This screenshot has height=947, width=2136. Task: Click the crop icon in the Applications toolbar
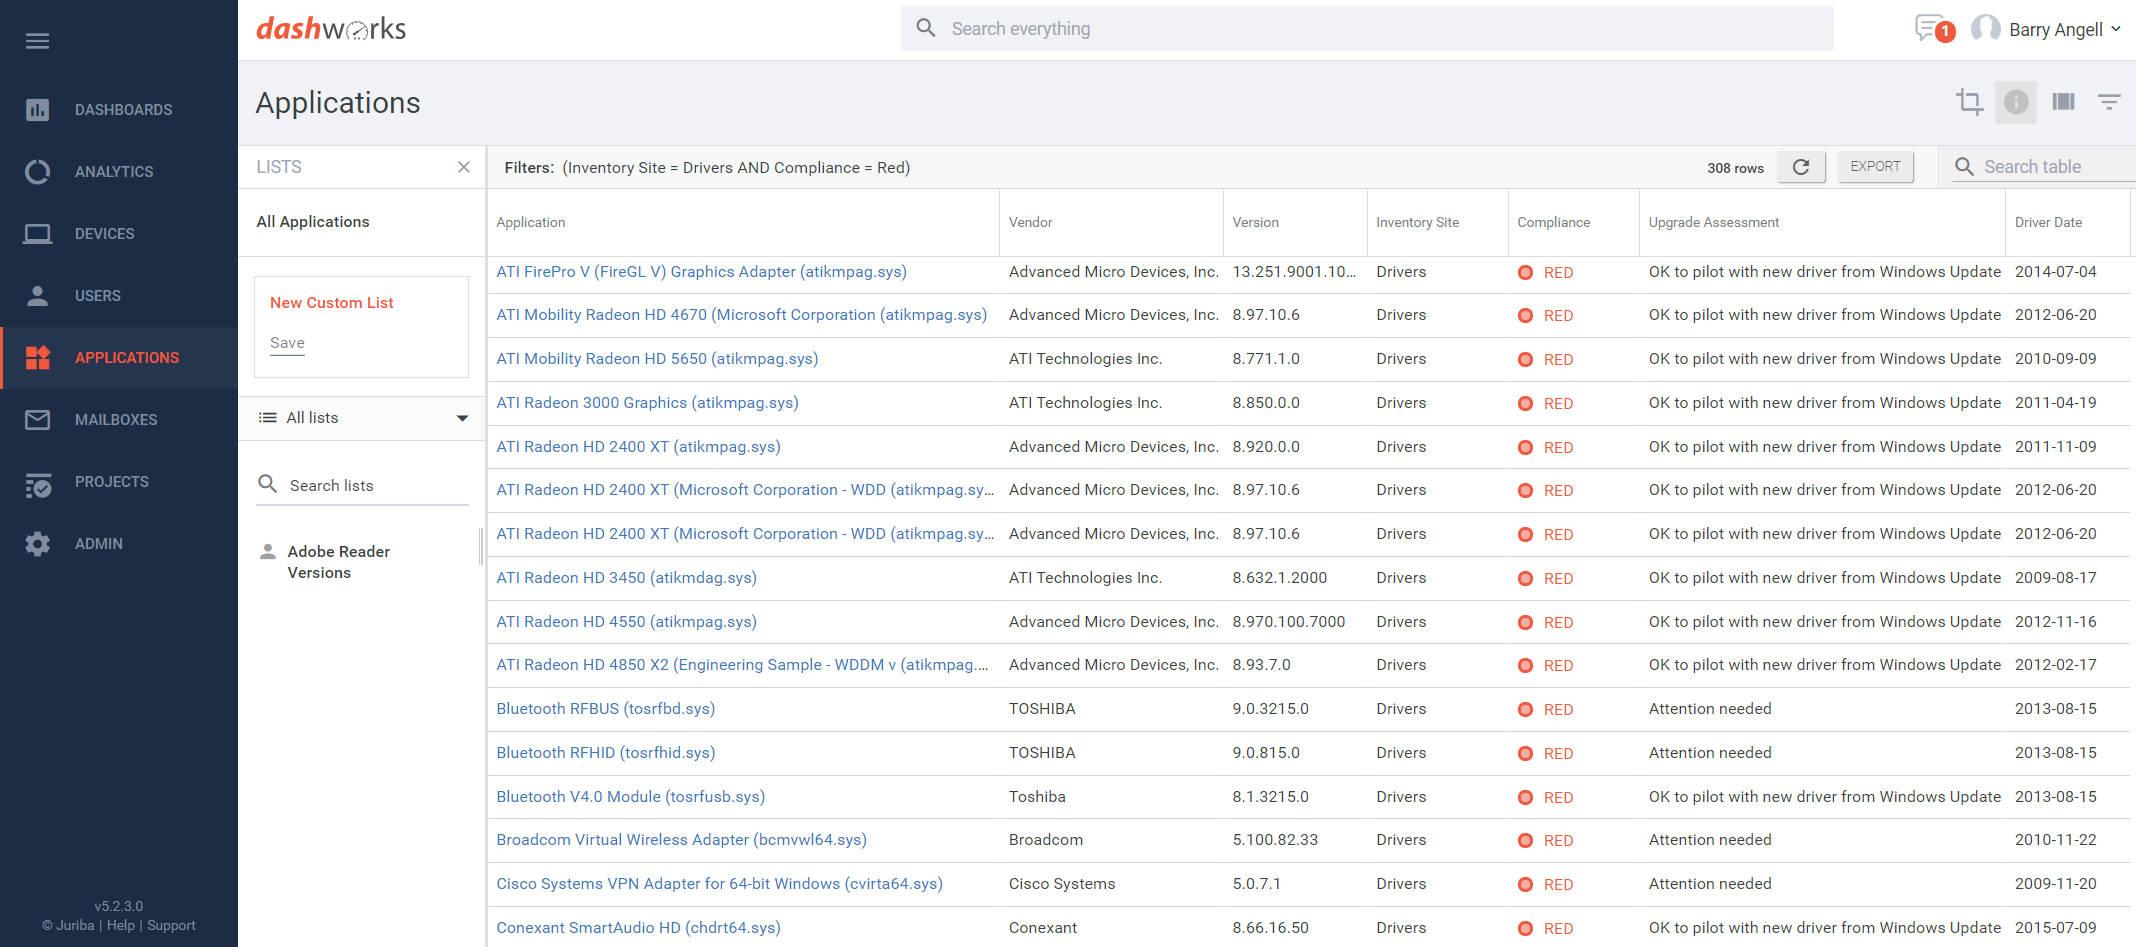pos(1969,102)
